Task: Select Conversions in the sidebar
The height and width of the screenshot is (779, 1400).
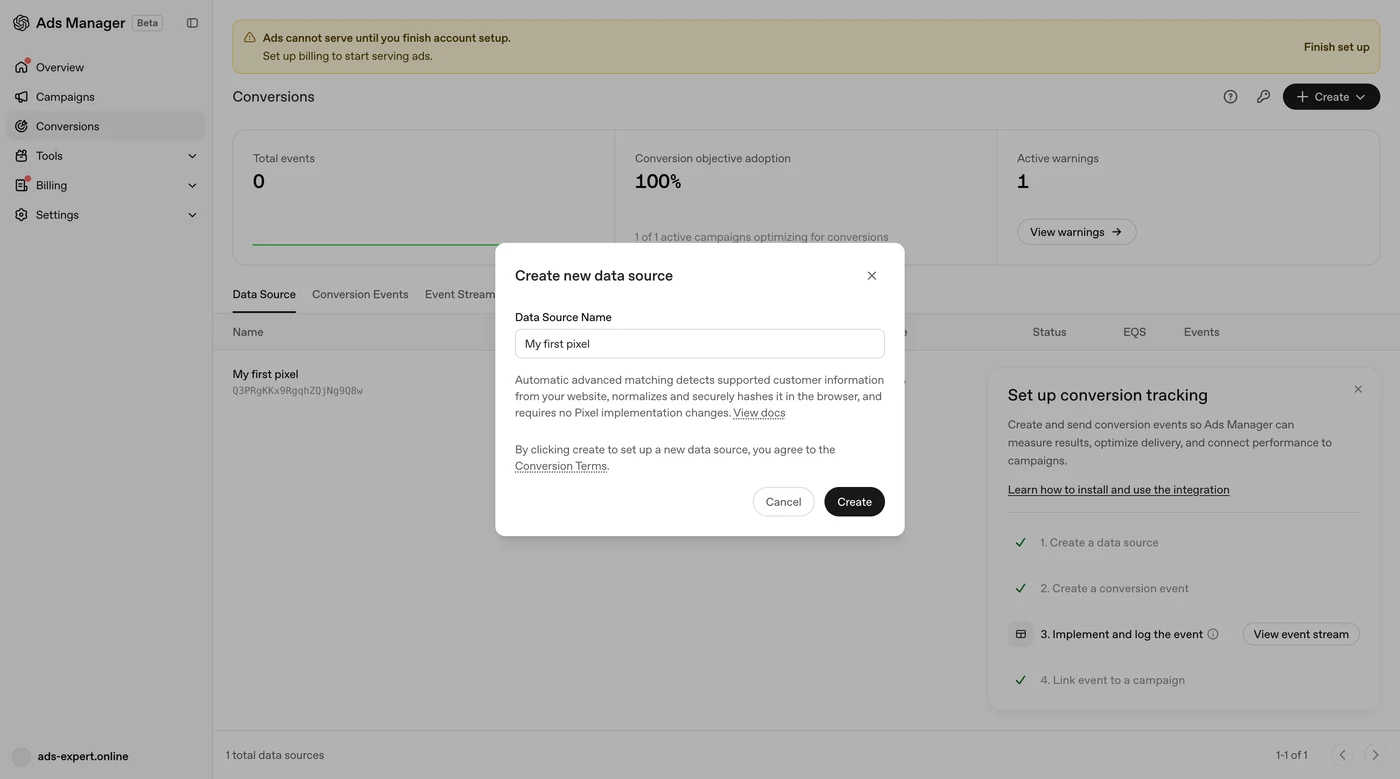Action: point(106,126)
